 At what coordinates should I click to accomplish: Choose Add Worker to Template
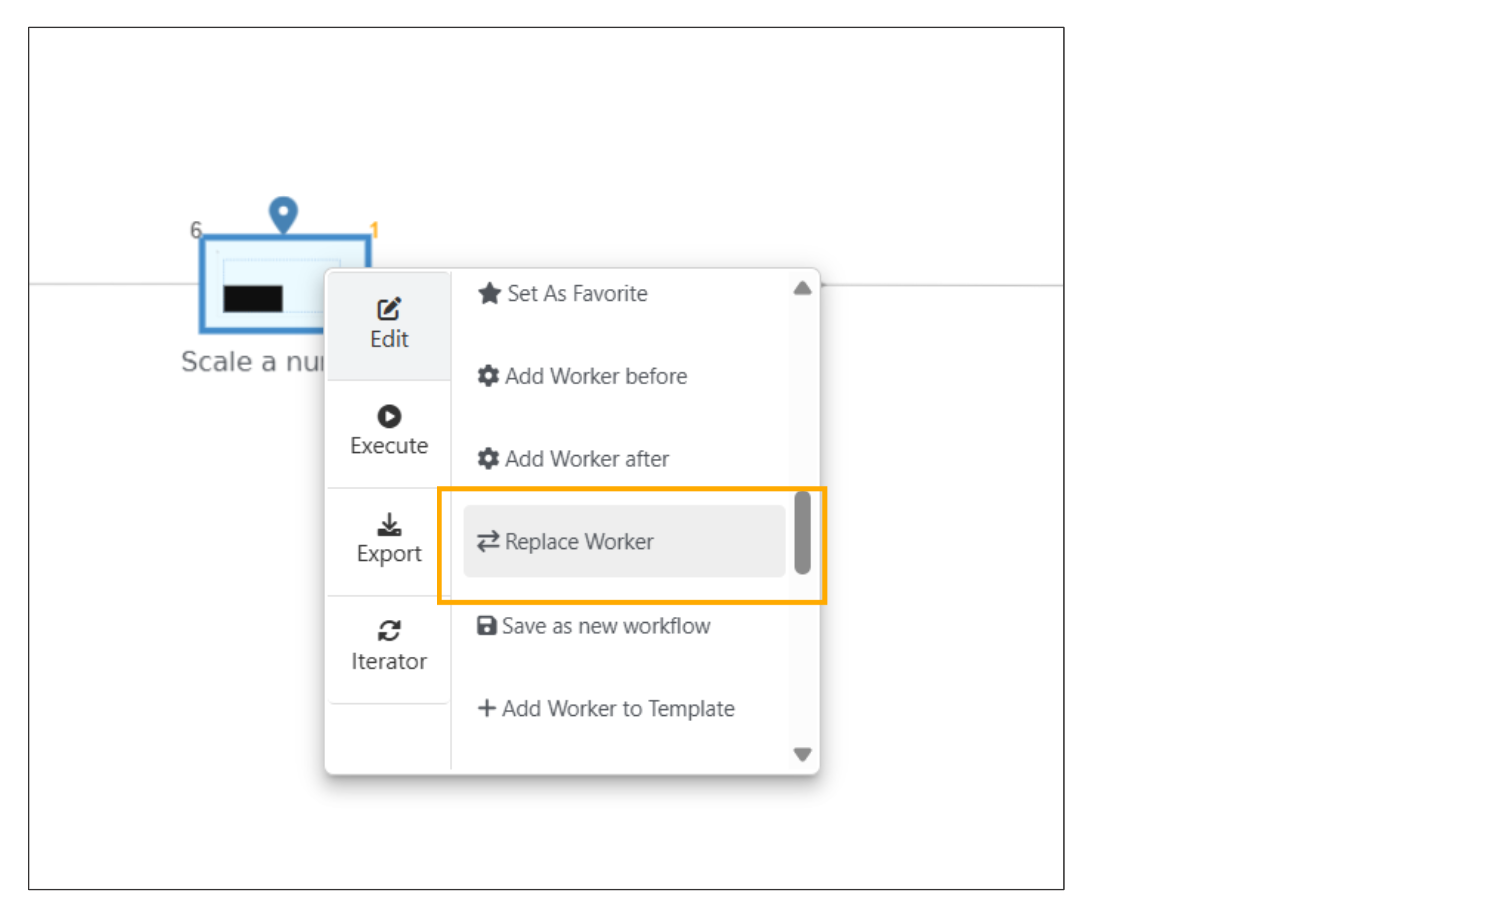coord(617,709)
